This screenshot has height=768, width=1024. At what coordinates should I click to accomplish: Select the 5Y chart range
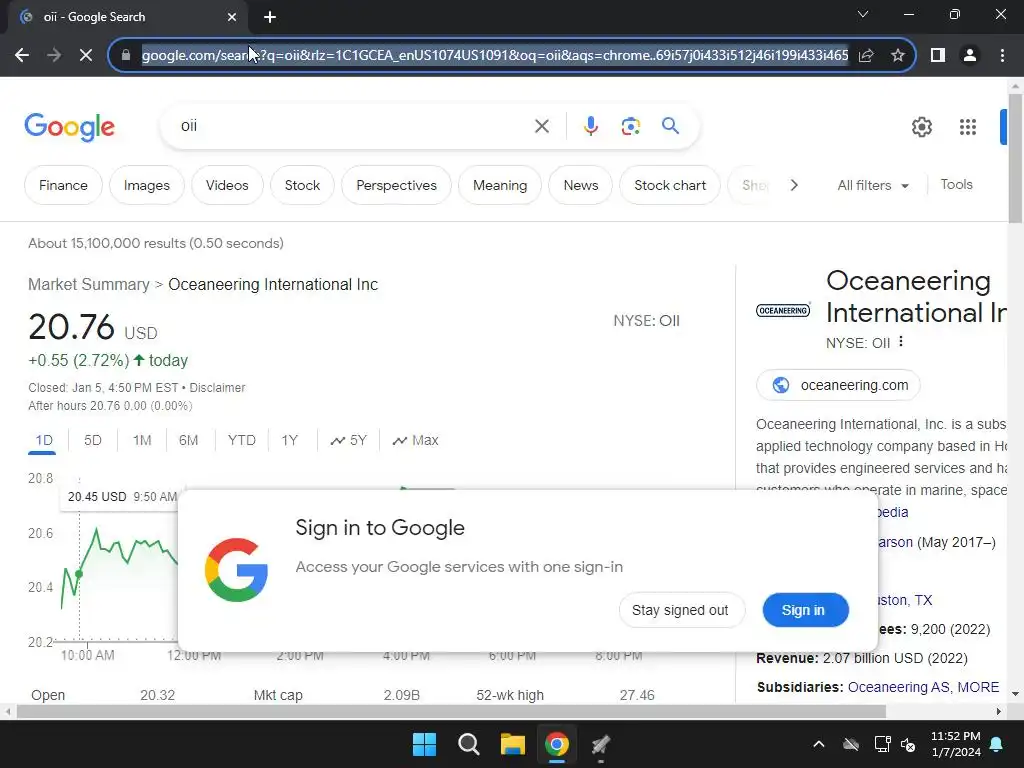coord(349,440)
